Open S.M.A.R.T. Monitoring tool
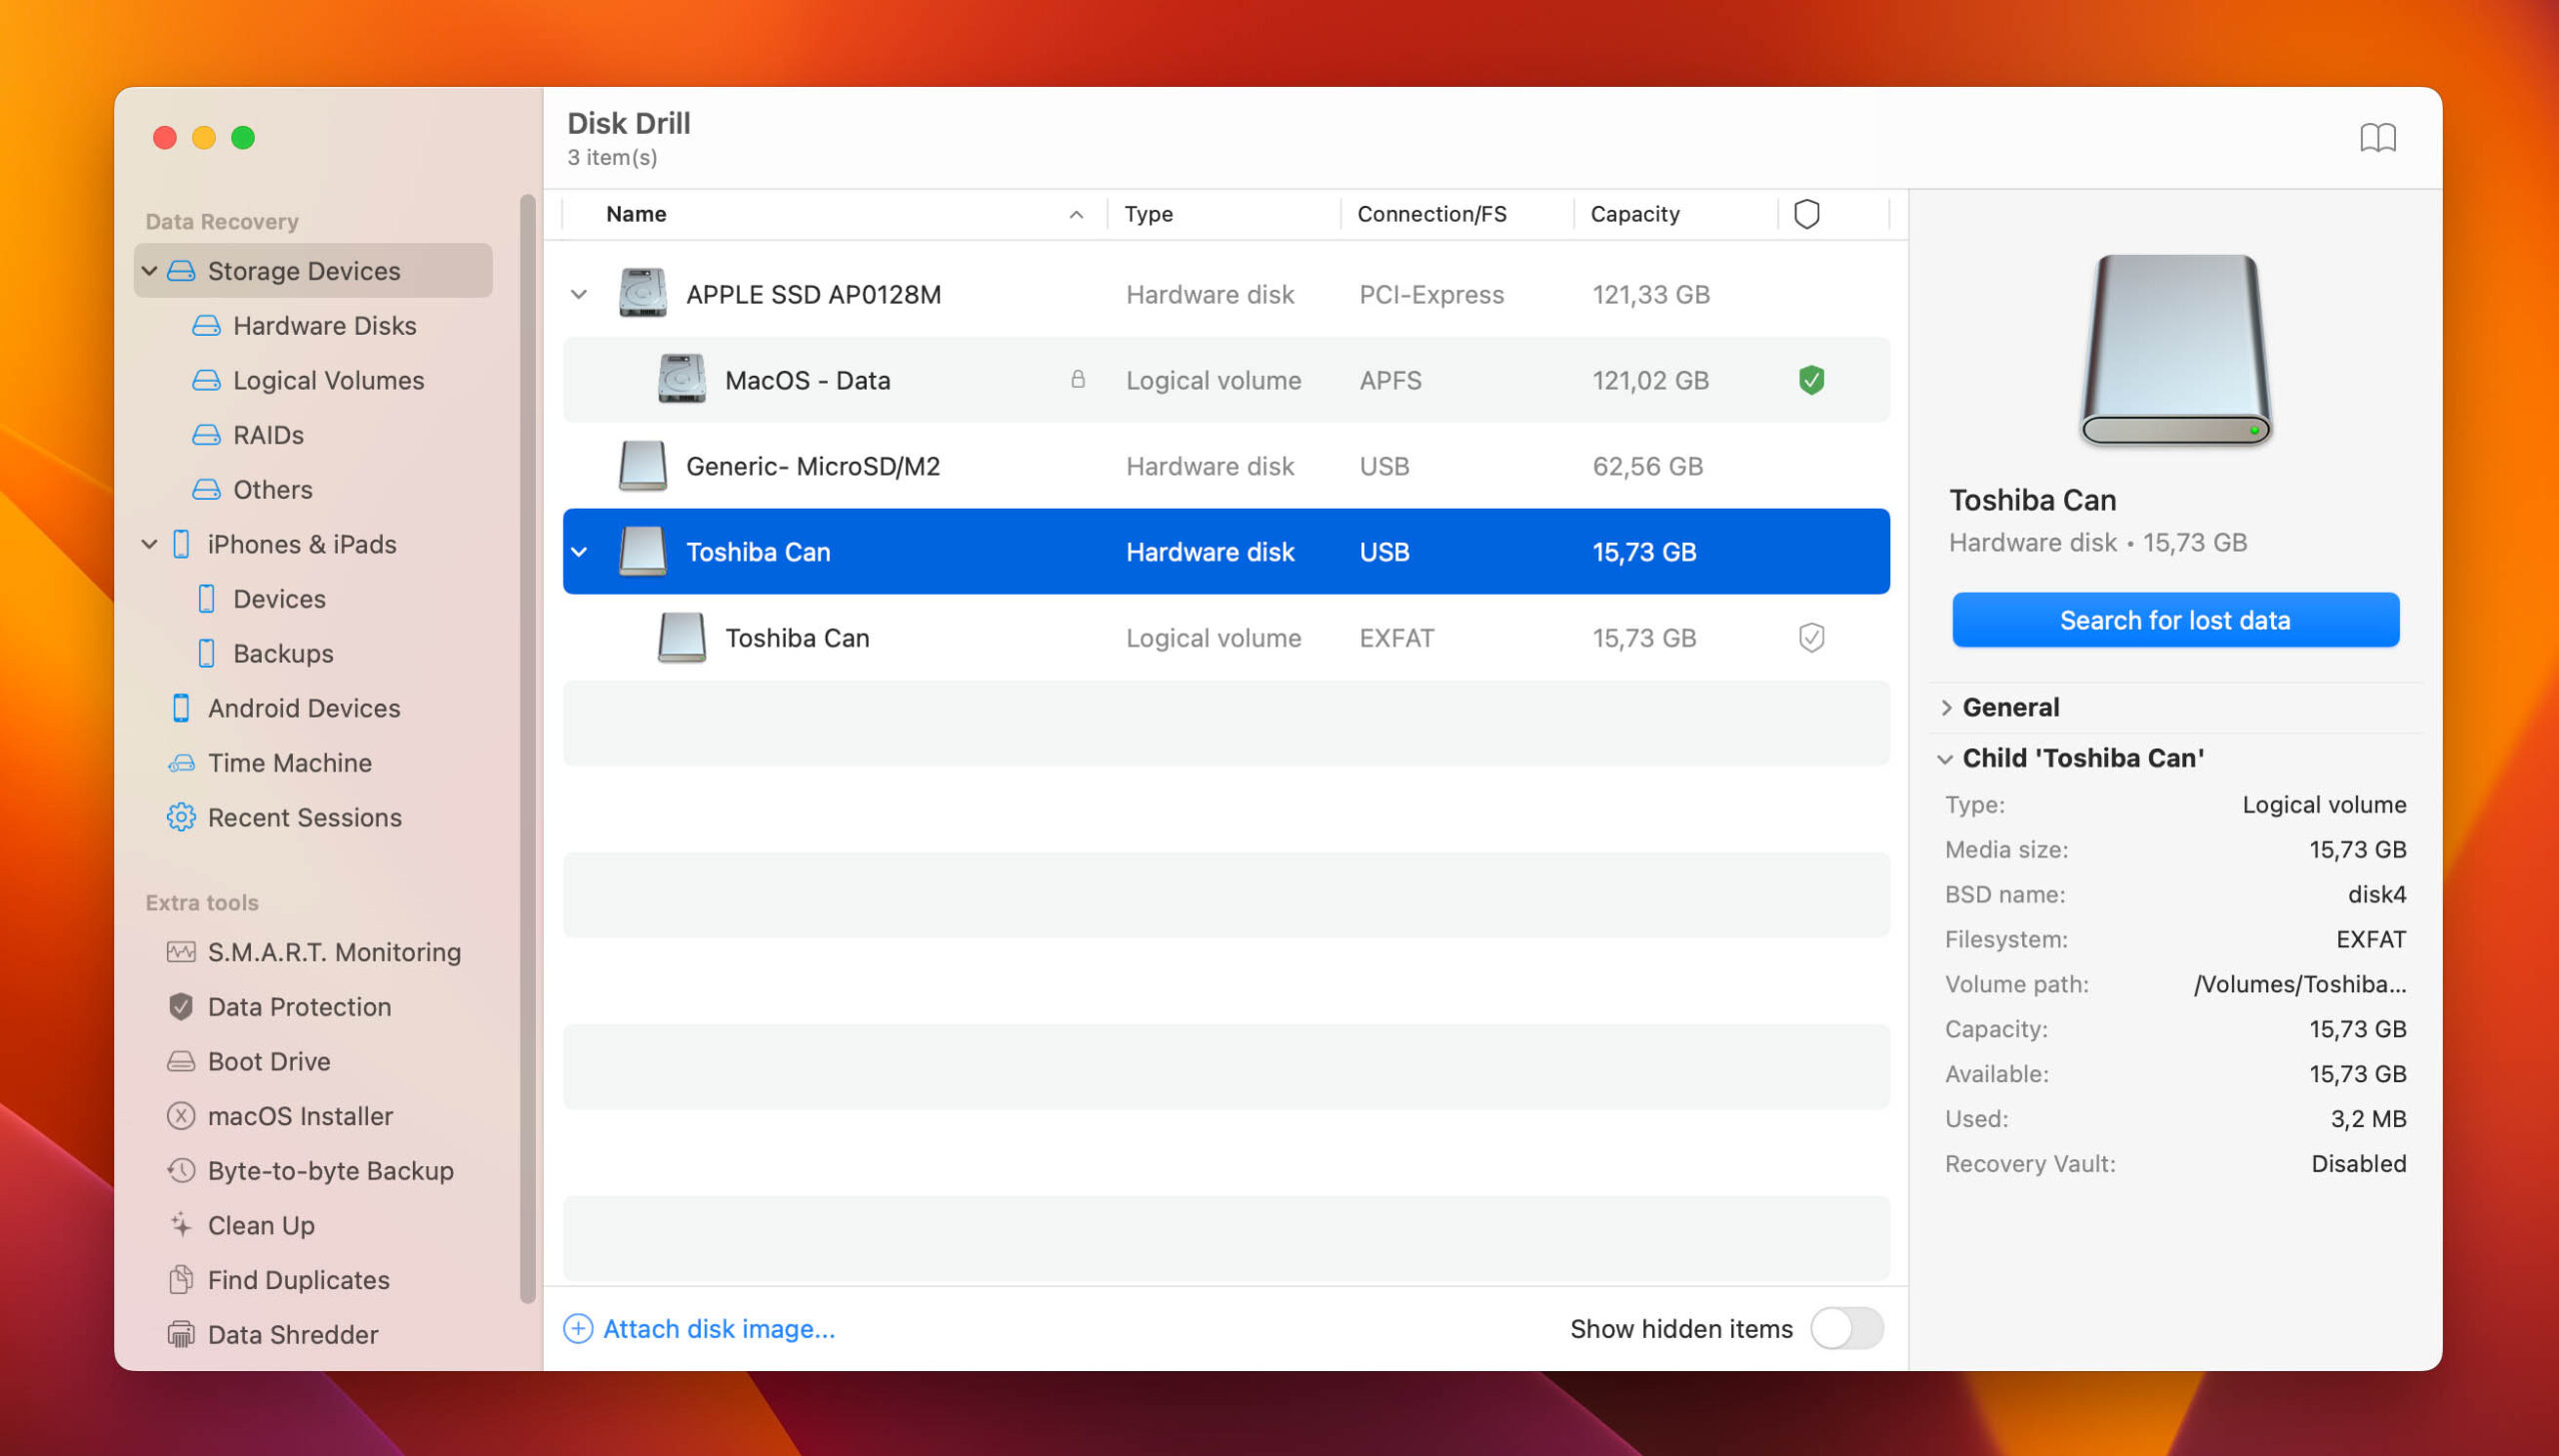This screenshot has width=2559, height=1456. (x=334, y=952)
